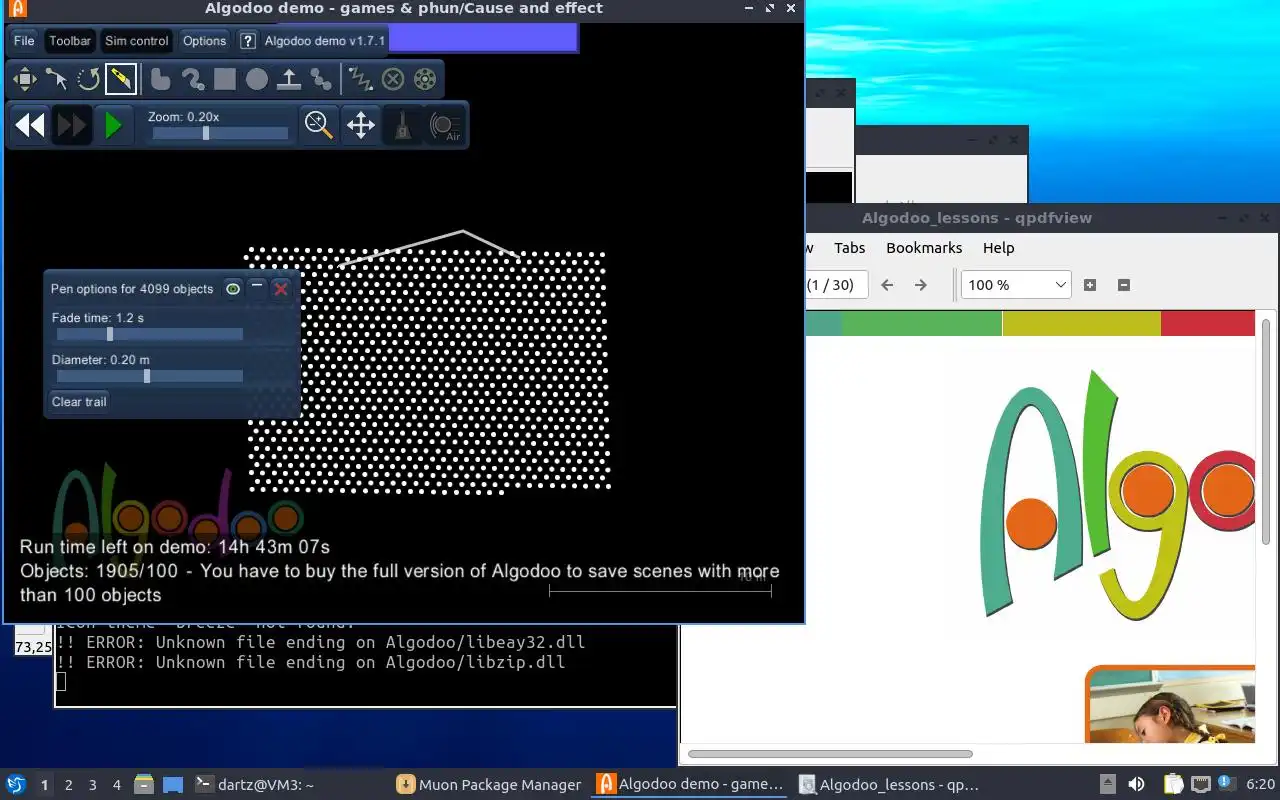Click the Diameter slider
The image size is (1280, 800).
click(x=149, y=376)
